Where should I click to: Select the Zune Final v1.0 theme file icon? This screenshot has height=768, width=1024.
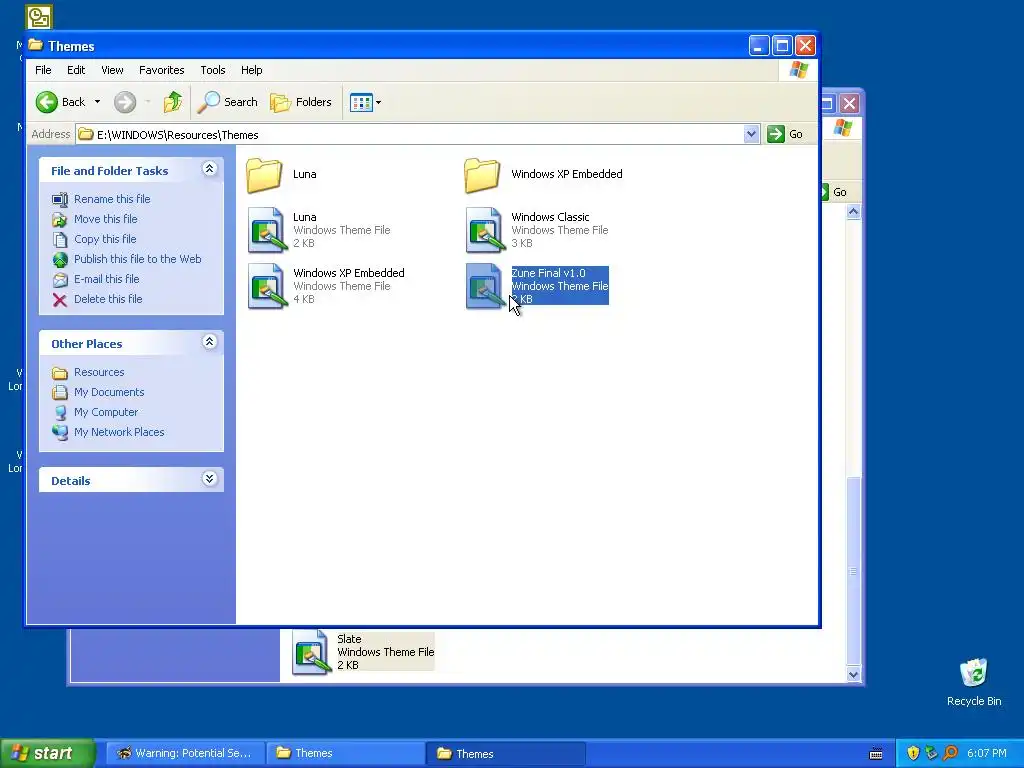click(x=485, y=285)
